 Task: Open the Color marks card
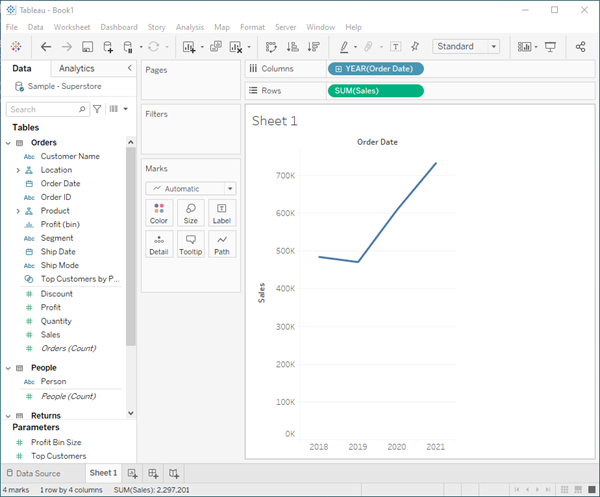(x=158, y=212)
